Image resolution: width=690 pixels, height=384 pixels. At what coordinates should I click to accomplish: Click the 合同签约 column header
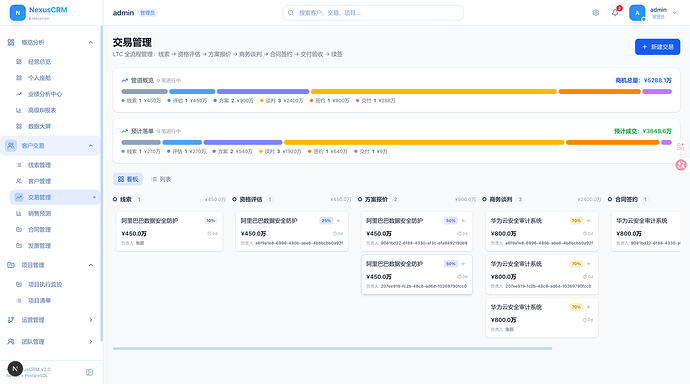pos(627,199)
